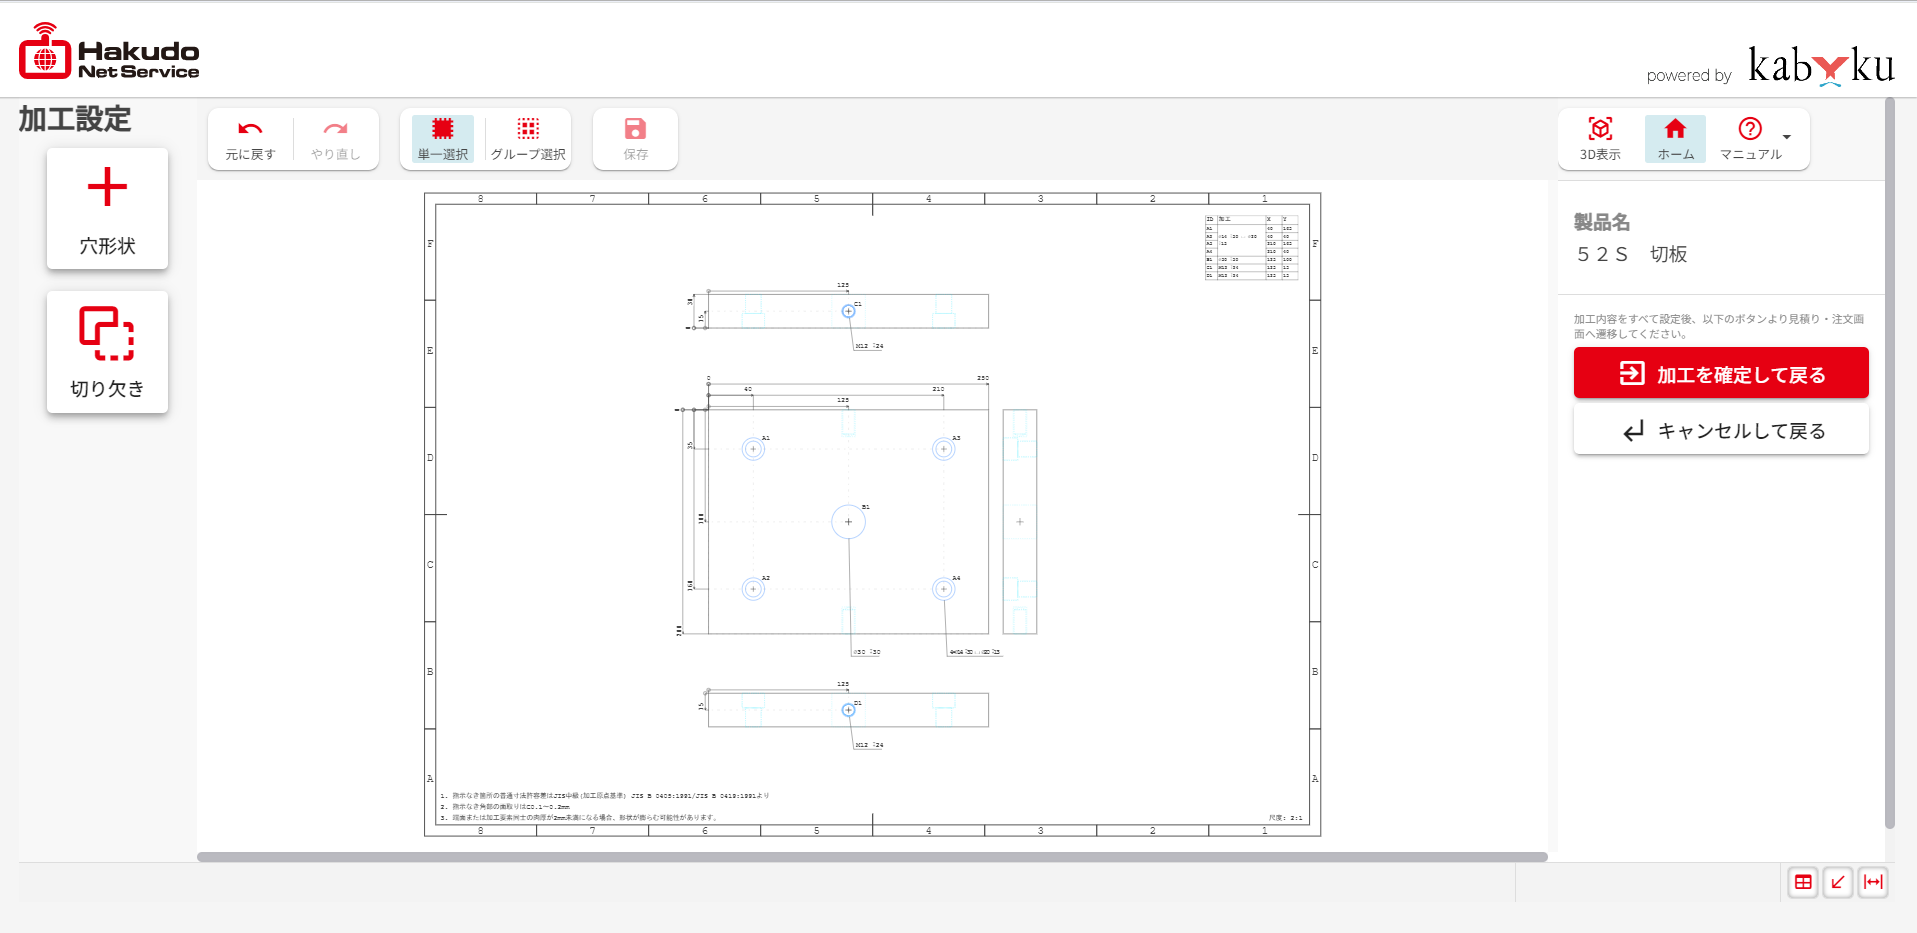Click the ホーム home icon
This screenshot has width=1917, height=933.
pos(1675,130)
